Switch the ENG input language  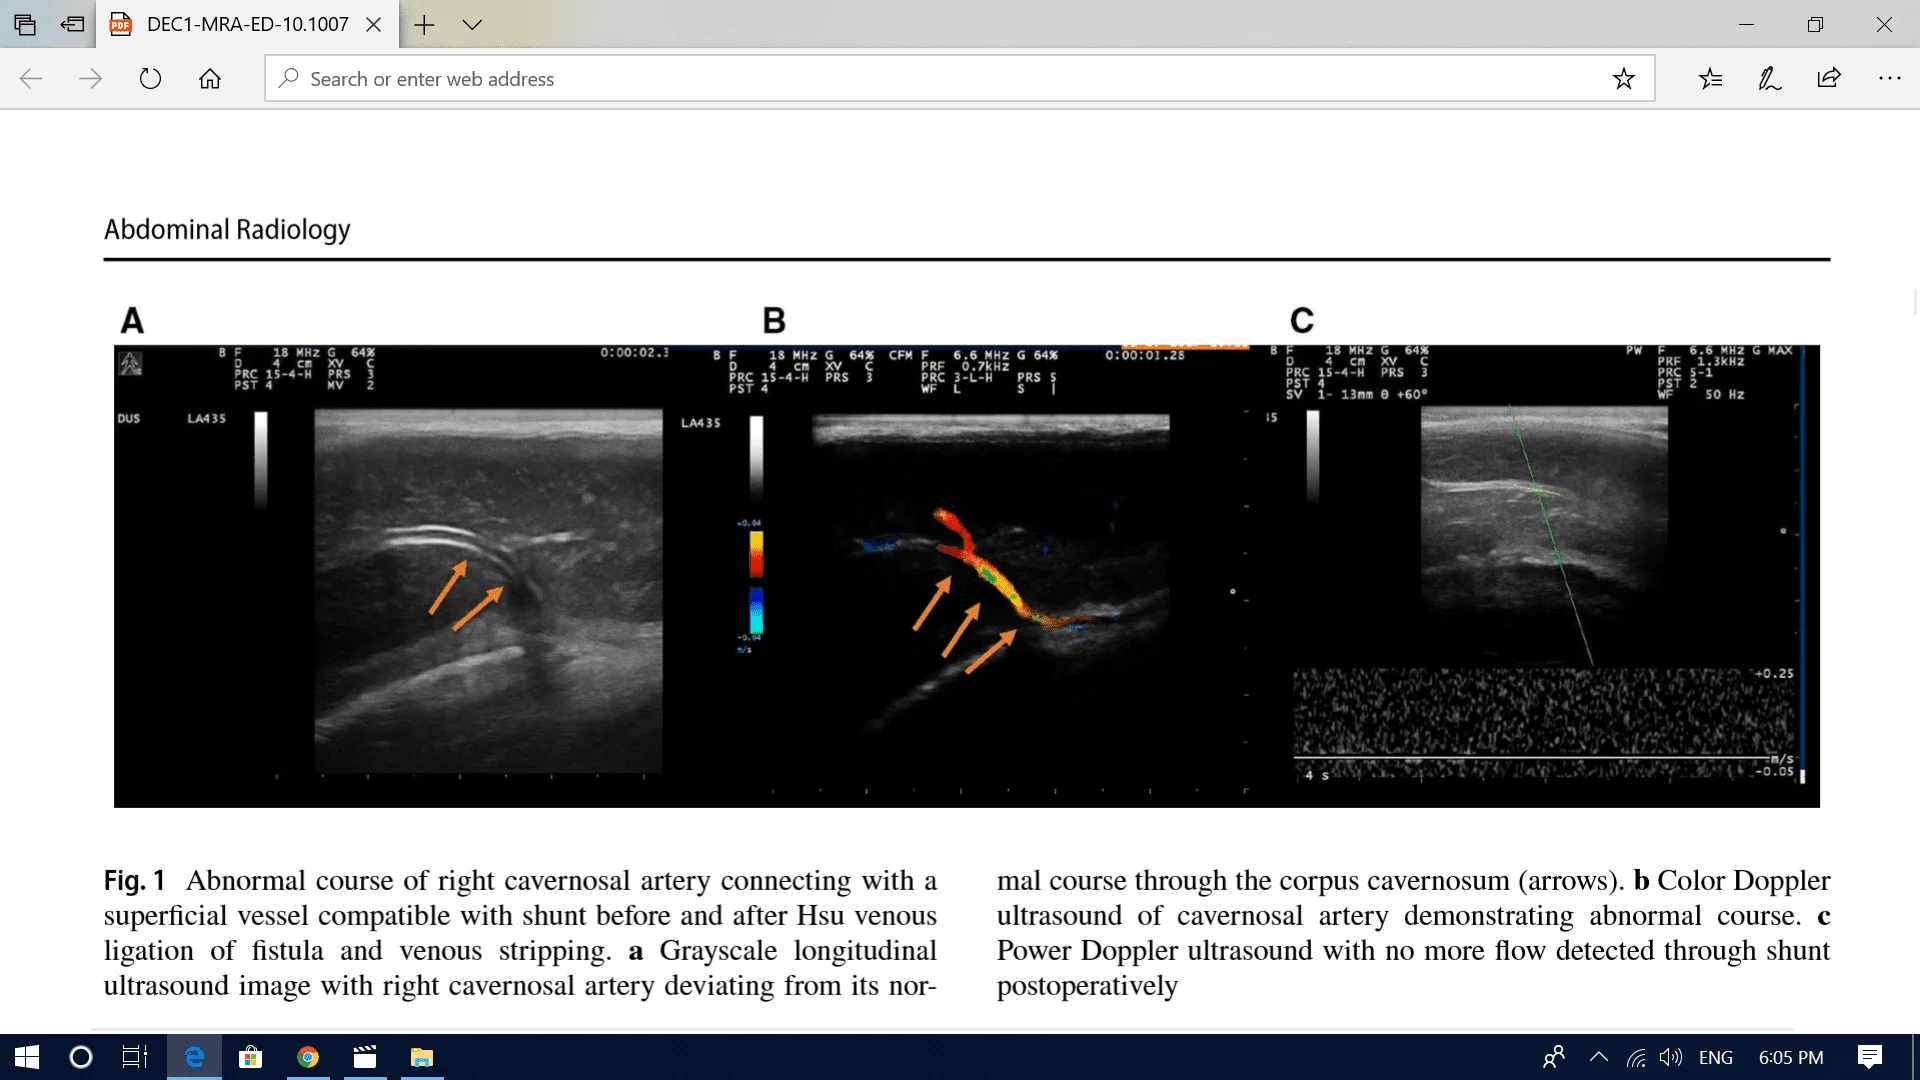click(1716, 1057)
